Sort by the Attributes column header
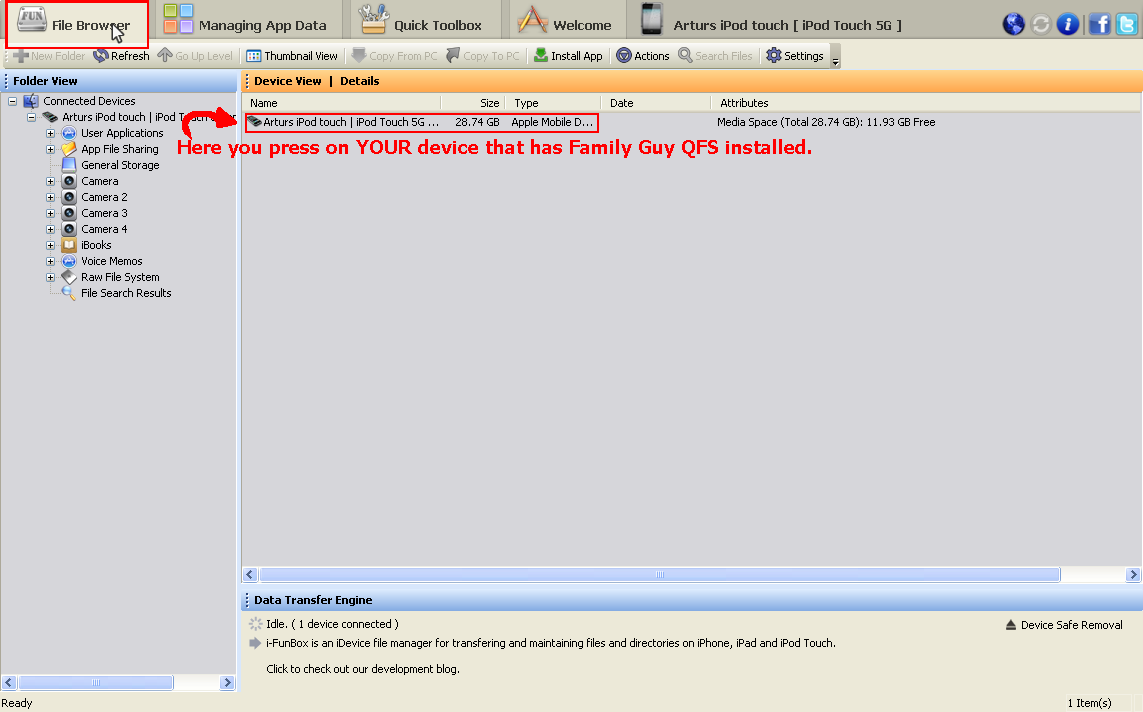 click(926, 103)
